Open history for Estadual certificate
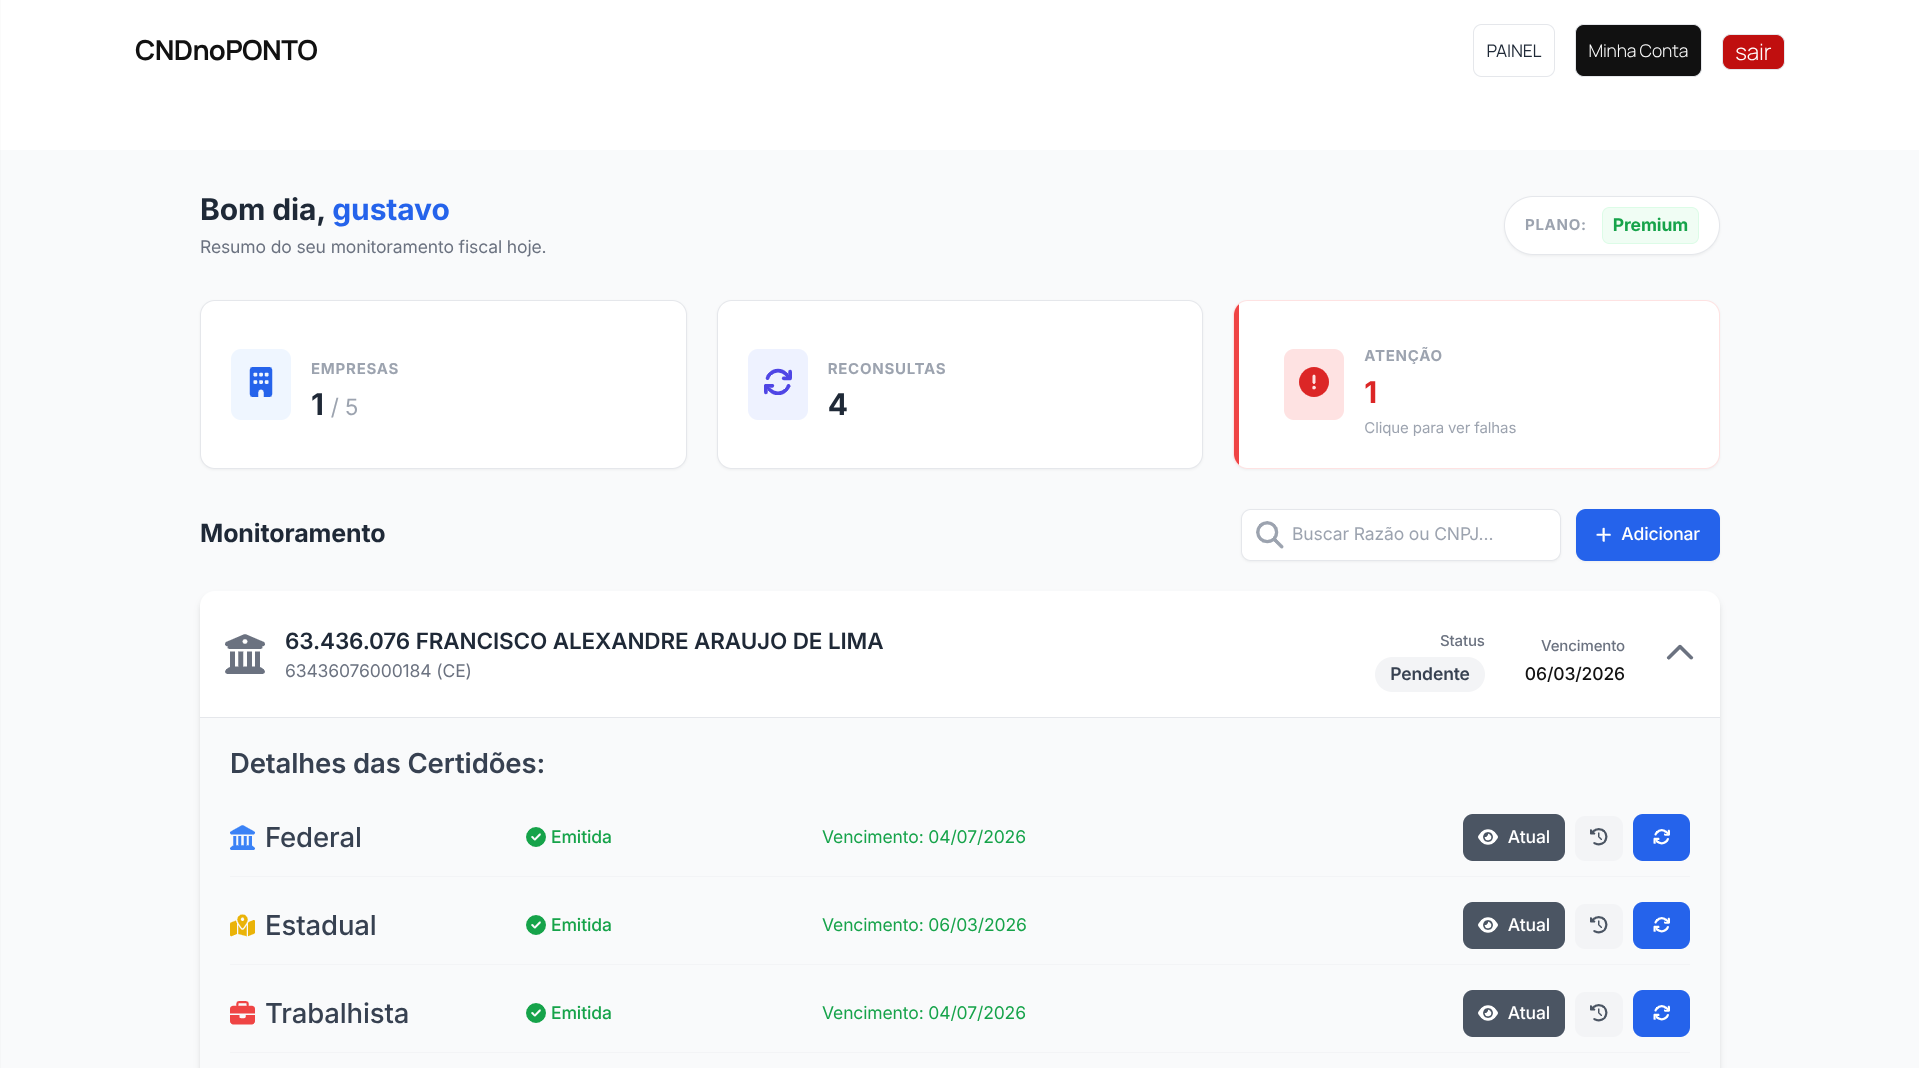Image resolution: width=1919 pixels, height=1068 pixels. (1598, 925)
